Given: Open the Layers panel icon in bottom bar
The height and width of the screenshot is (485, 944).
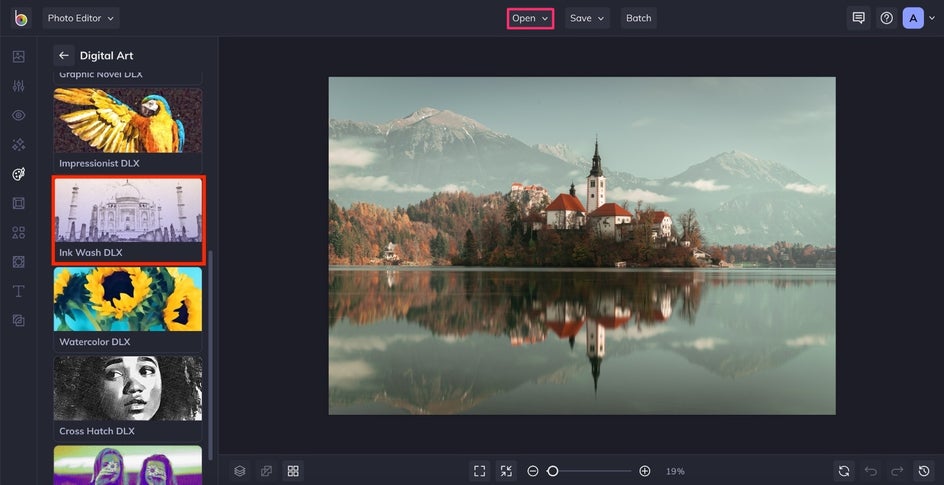Looking at the screenshot, I should 240,471.
